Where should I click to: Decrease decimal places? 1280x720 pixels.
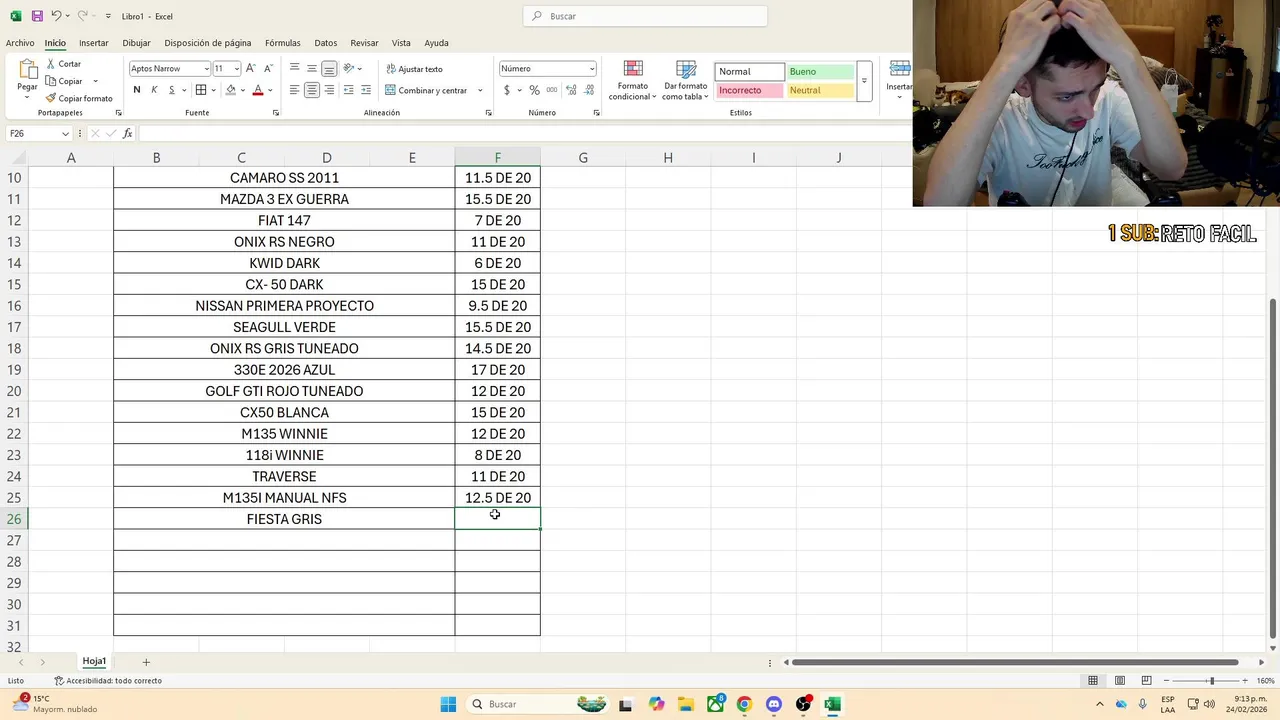point(587,90)
